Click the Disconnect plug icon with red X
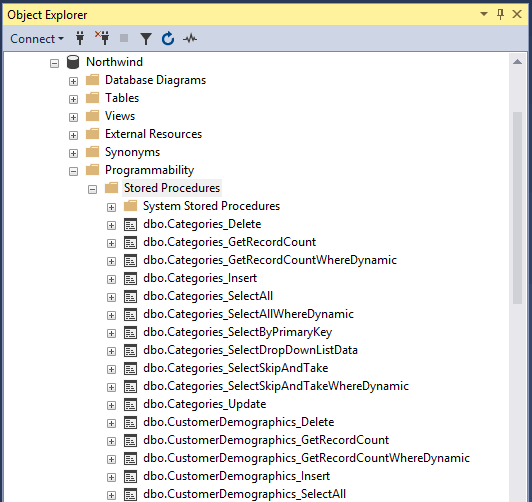The width and height of the screenshot is (532, 502). [102, 38]
